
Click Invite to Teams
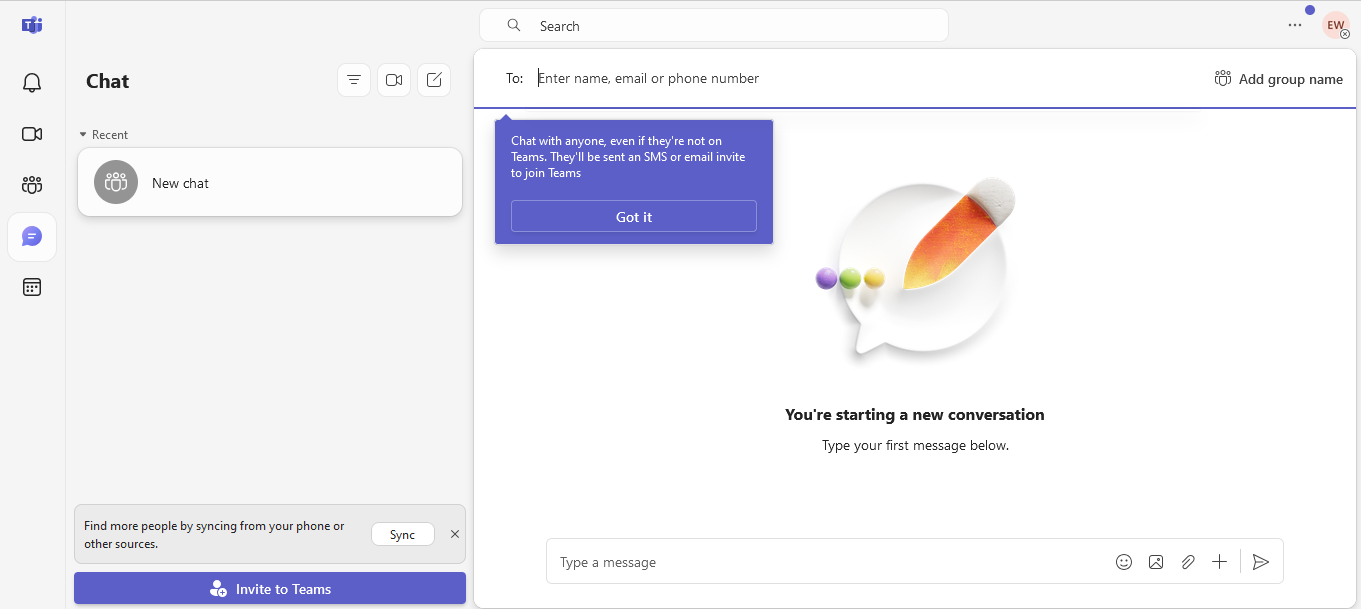269,588
